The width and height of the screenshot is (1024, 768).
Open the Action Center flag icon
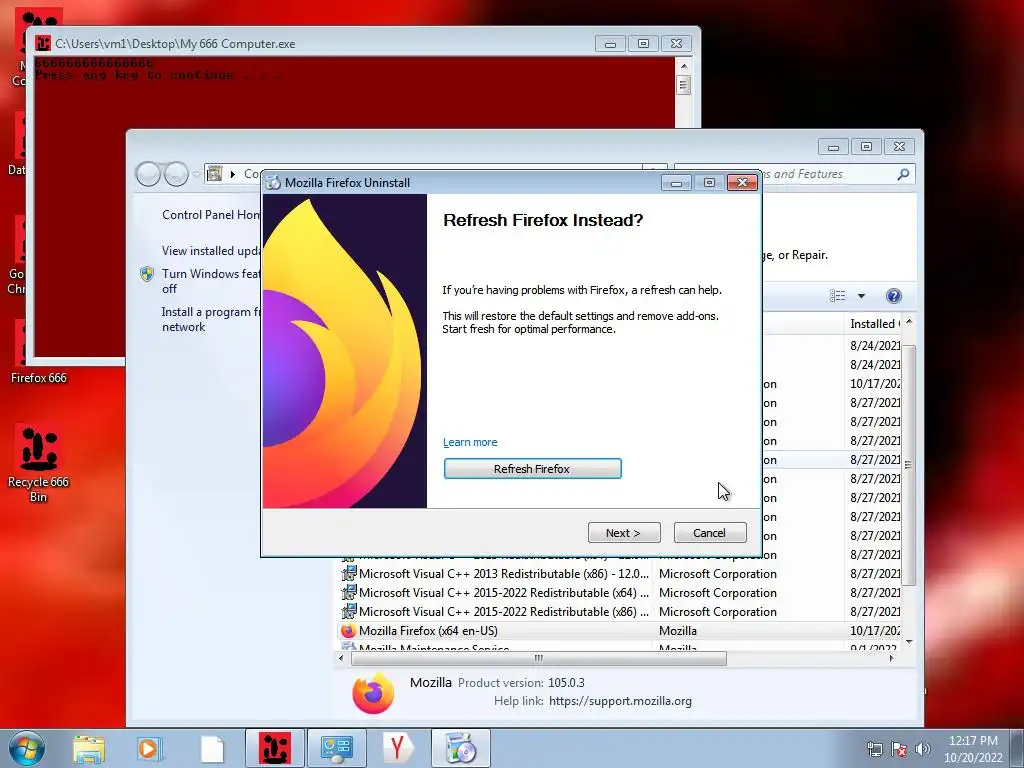pyautogui.click(x=899, y=749)
